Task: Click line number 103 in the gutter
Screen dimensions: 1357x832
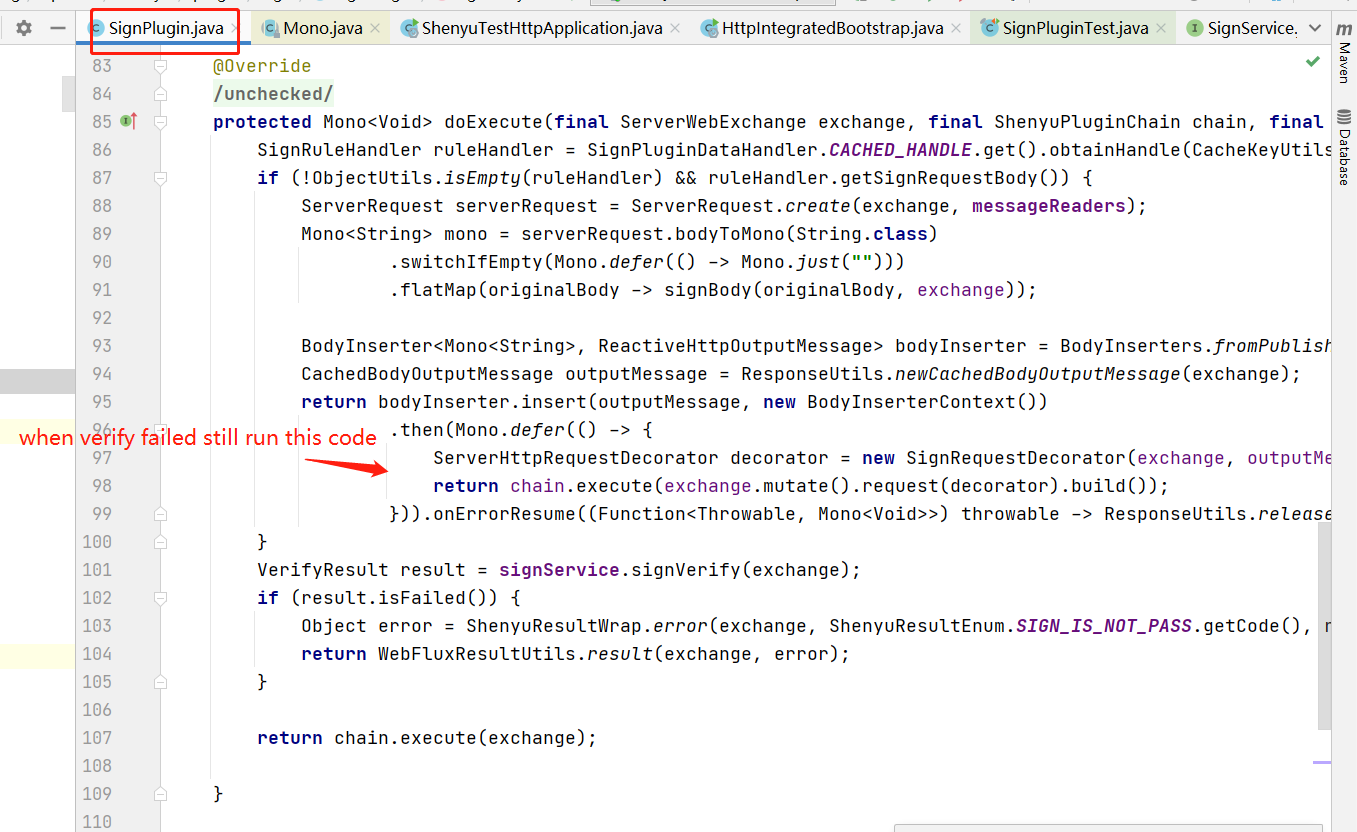Action: tap(97, 626)
